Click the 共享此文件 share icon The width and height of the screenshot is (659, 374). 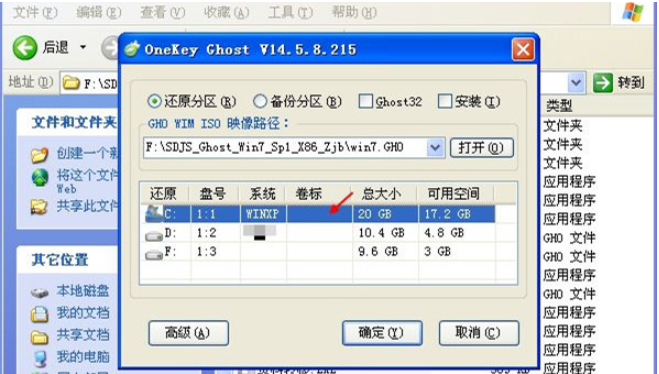(x=39, y=207)
